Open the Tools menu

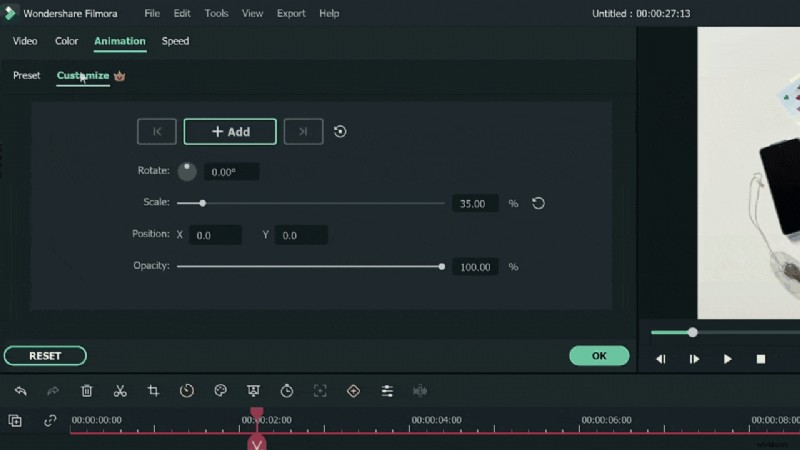(x=216, y=14)
